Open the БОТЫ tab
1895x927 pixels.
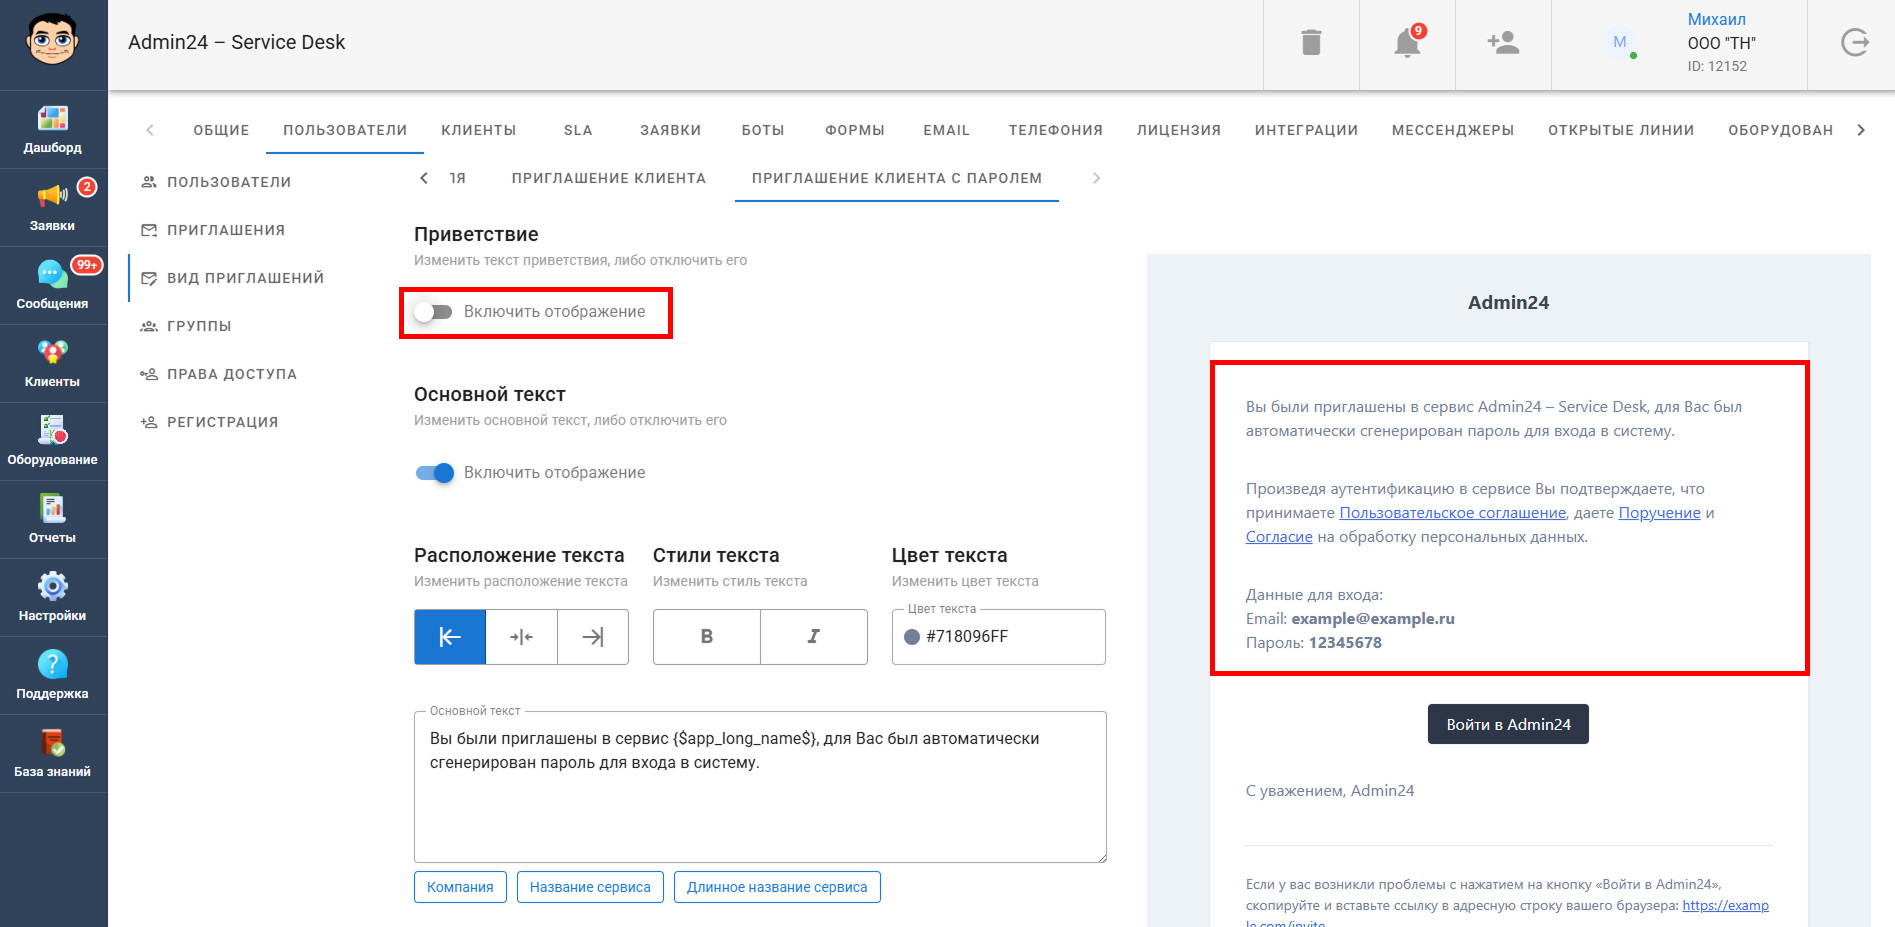point(763,130)
